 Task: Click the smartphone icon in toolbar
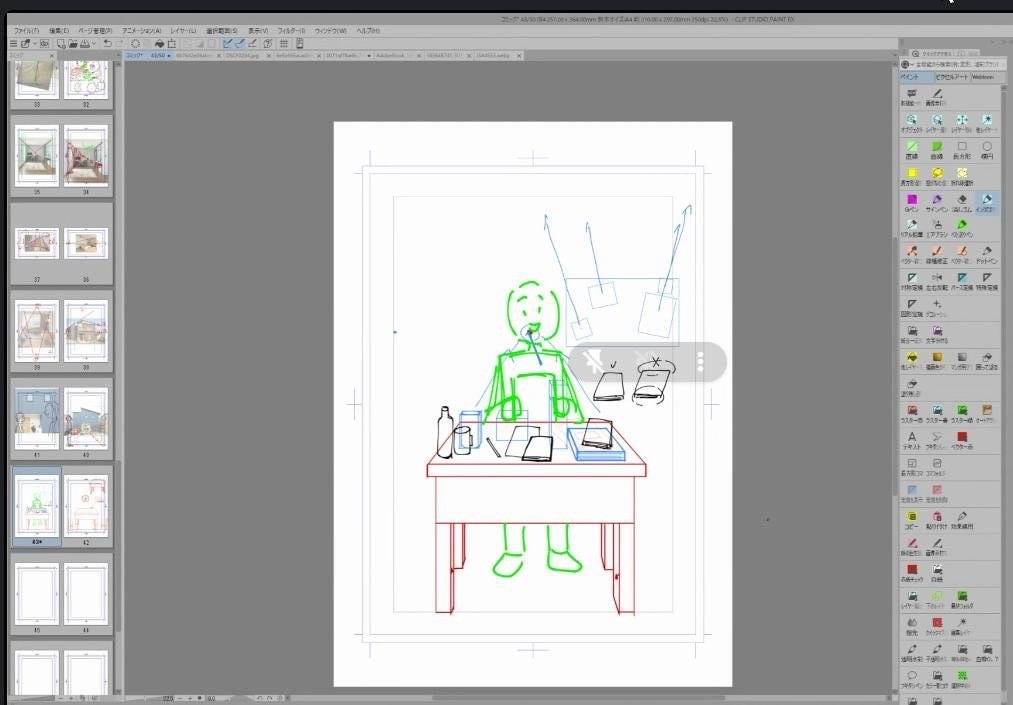point(300,44)
